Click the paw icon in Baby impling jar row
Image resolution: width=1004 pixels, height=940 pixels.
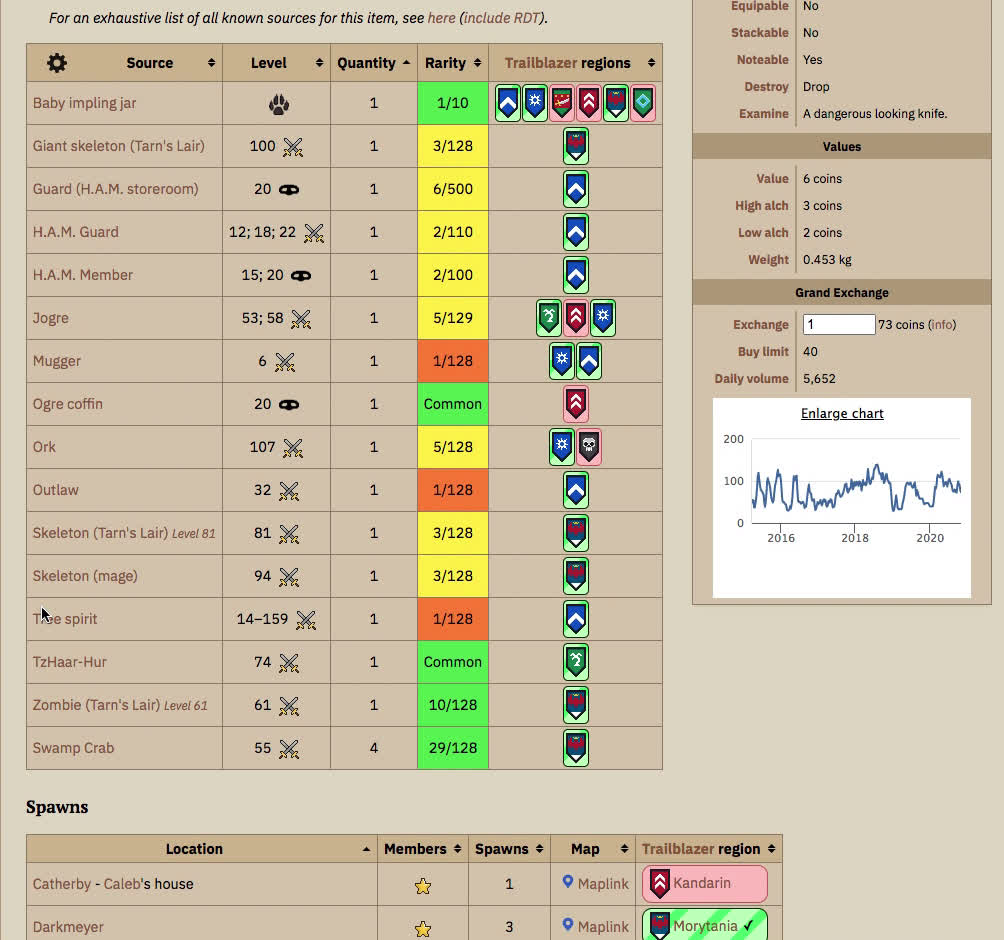[x=278, y=104]
